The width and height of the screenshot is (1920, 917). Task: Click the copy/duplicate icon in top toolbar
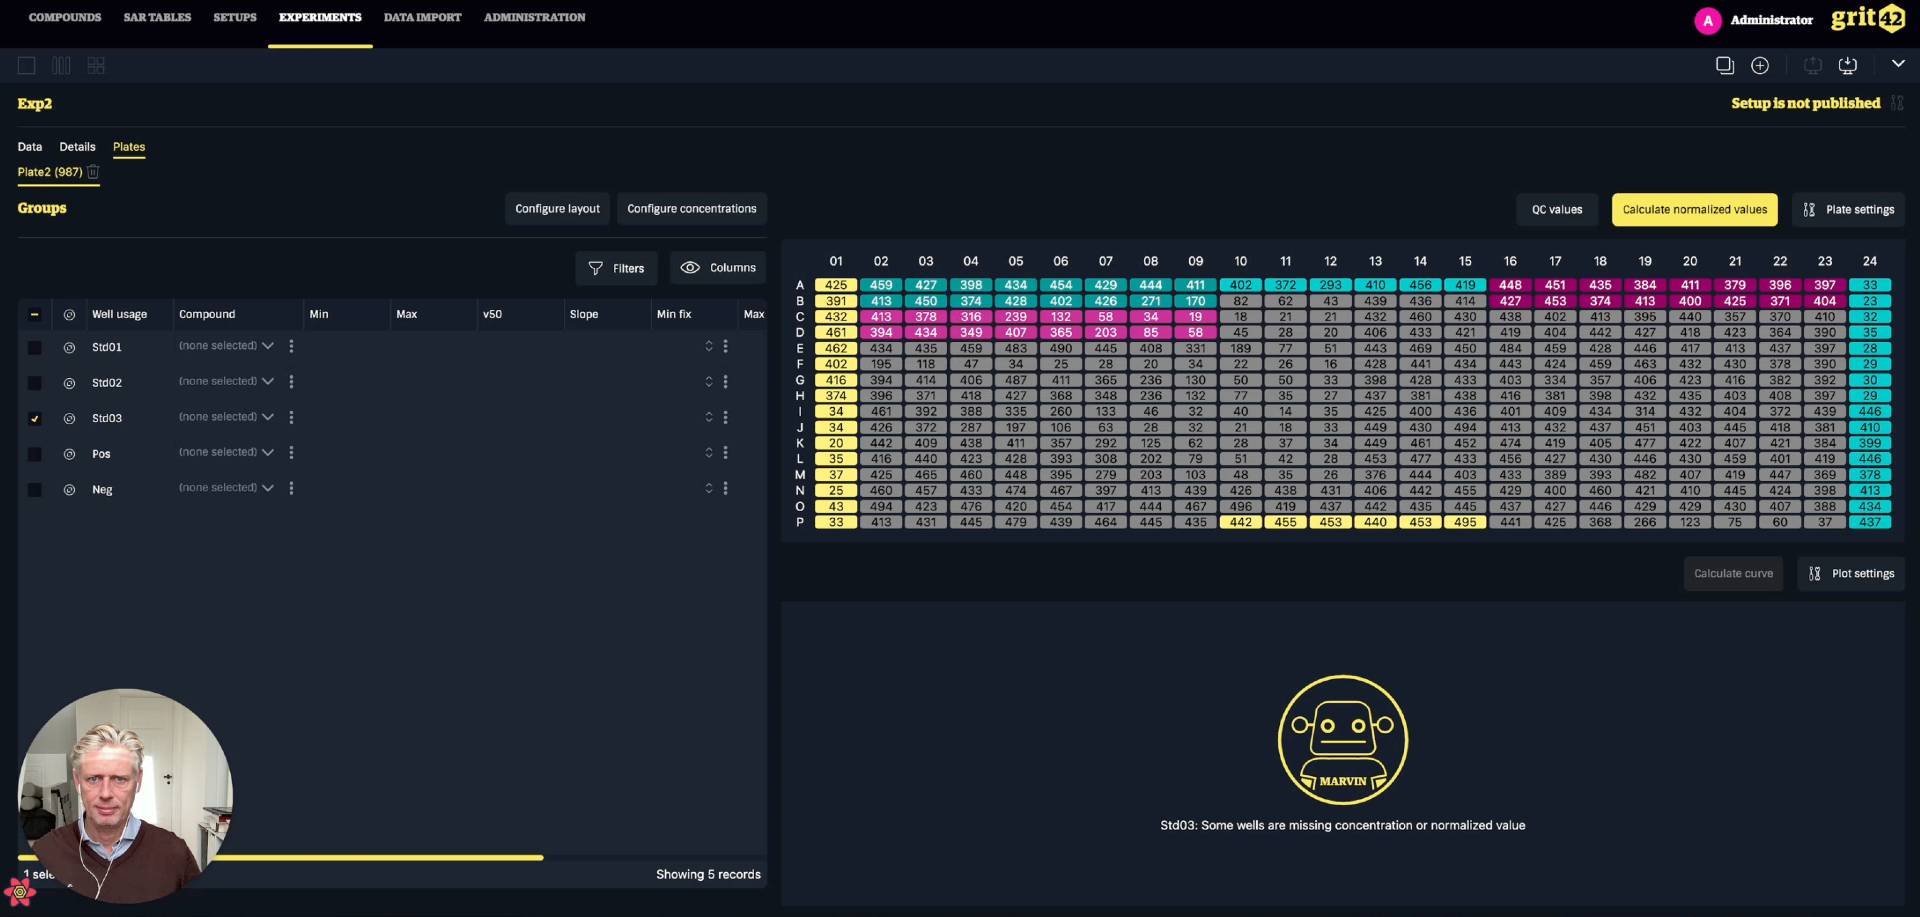pos(1724,66)
